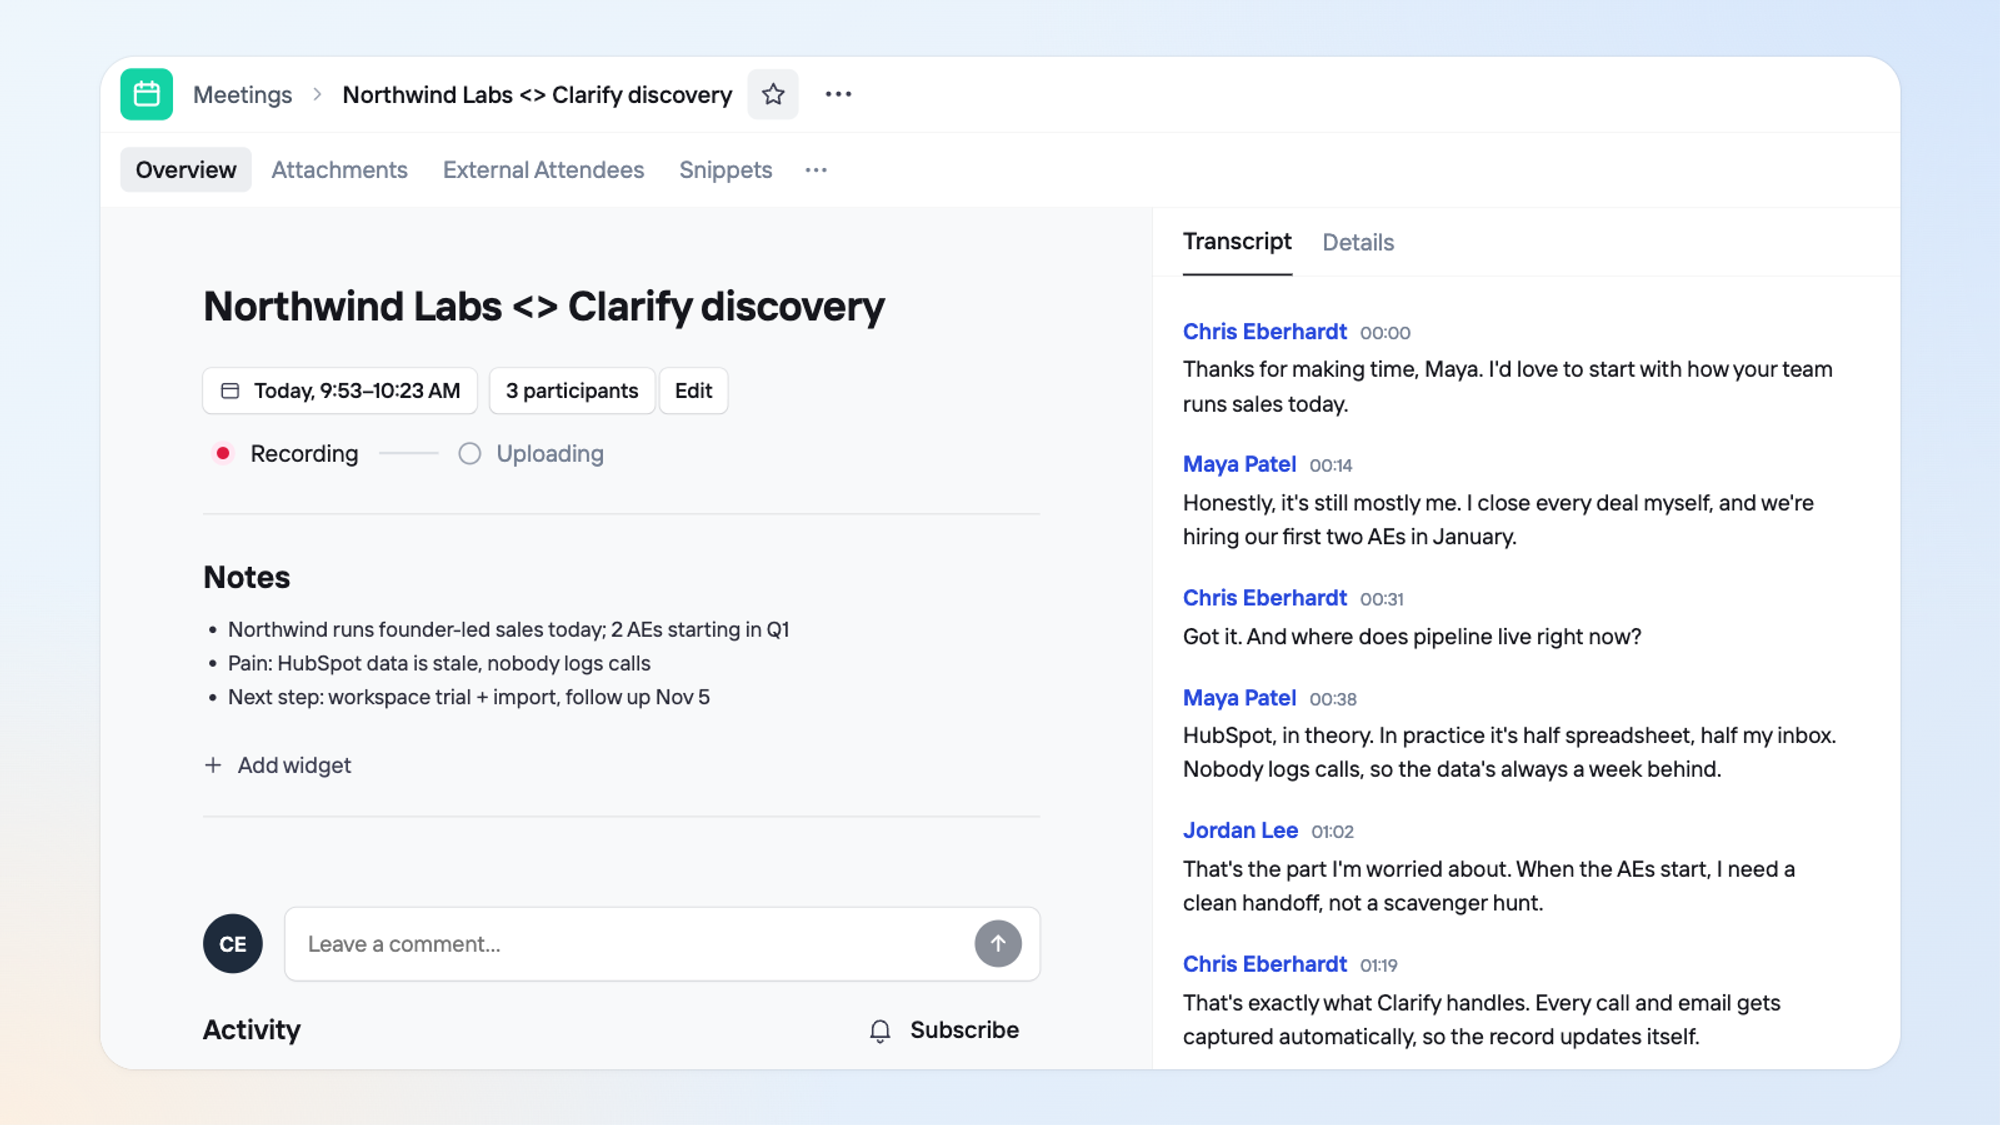This screenshot has width=2000, height=1125.
Task: Open the 3 participants button
Action: point(572,390)
